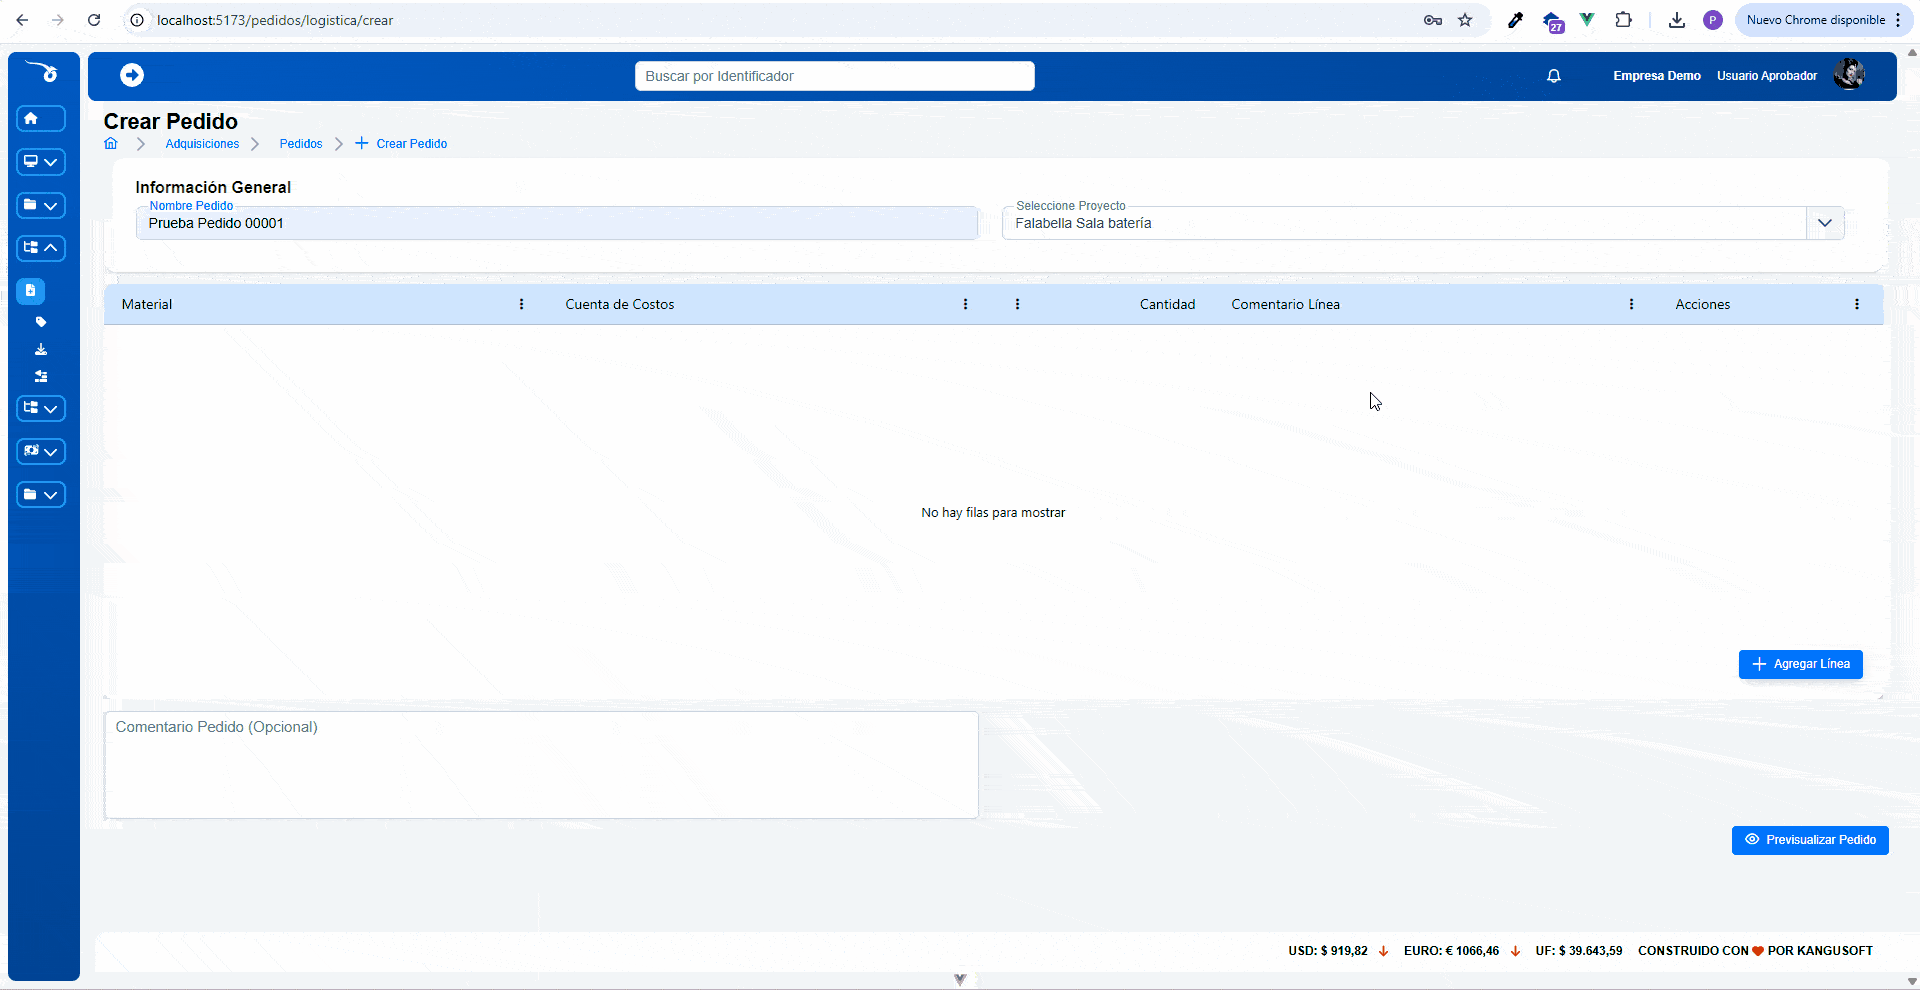Focus the Comentario Pedido (Opcional) textarea
This screenshot has height=990, width=1920.
click(x=541, y=765)
